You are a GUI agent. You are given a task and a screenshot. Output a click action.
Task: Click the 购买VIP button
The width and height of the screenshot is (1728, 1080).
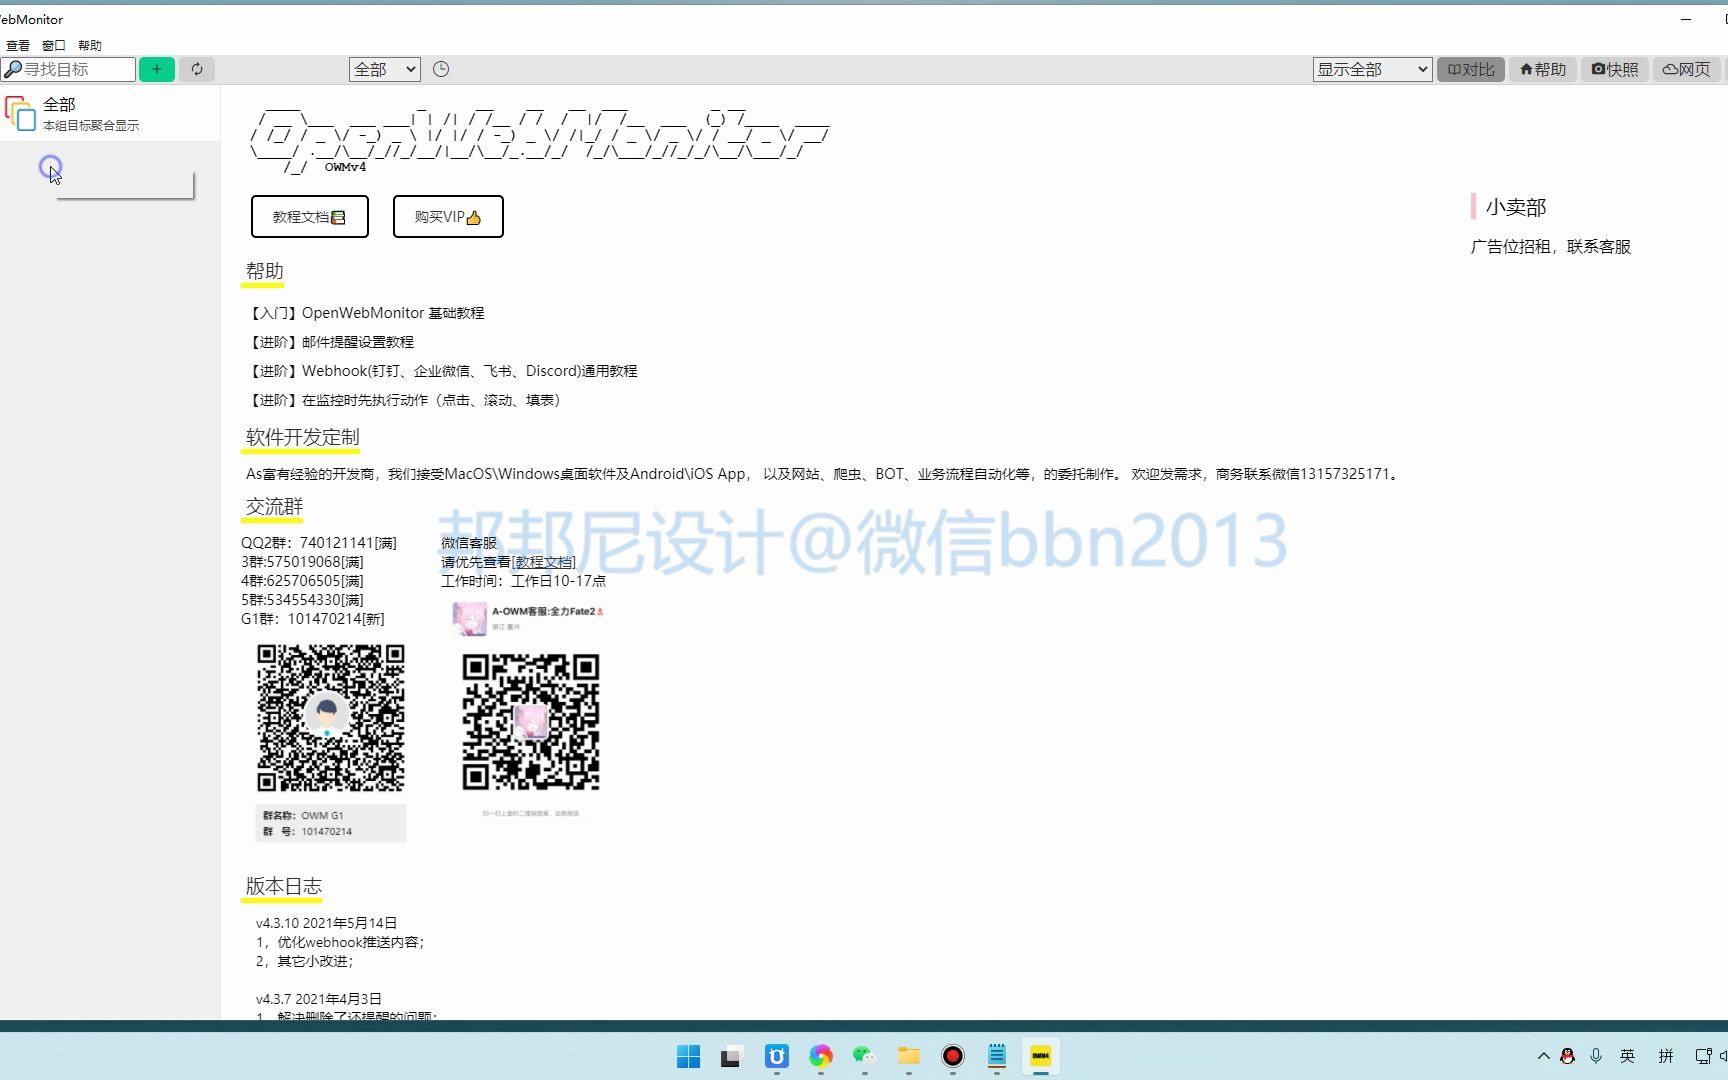click(x=448, y=216)
